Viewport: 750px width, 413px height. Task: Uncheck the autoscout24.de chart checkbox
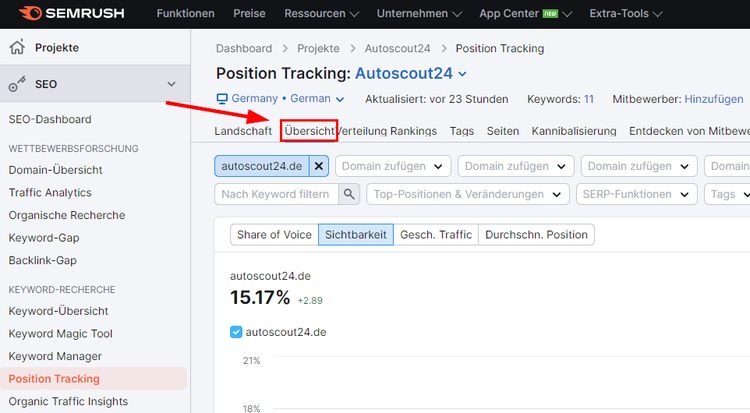coord(236,332)
